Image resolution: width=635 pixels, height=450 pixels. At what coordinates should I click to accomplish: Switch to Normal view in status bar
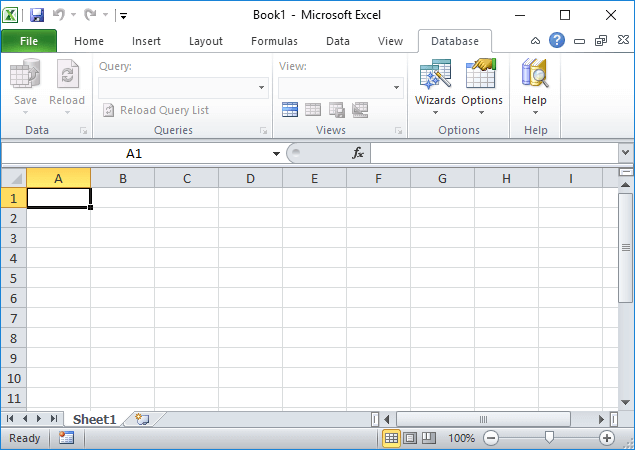(391, 438)
